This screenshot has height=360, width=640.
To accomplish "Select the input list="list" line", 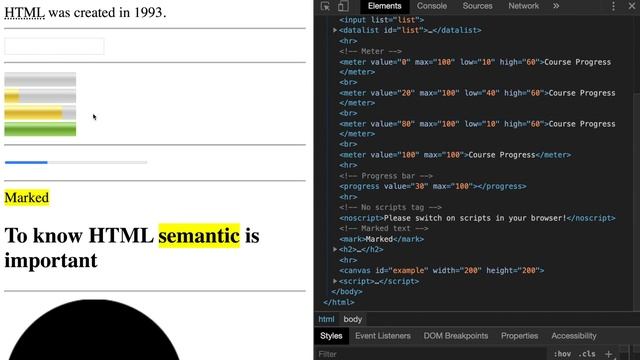I will click(x=382, y=20).
